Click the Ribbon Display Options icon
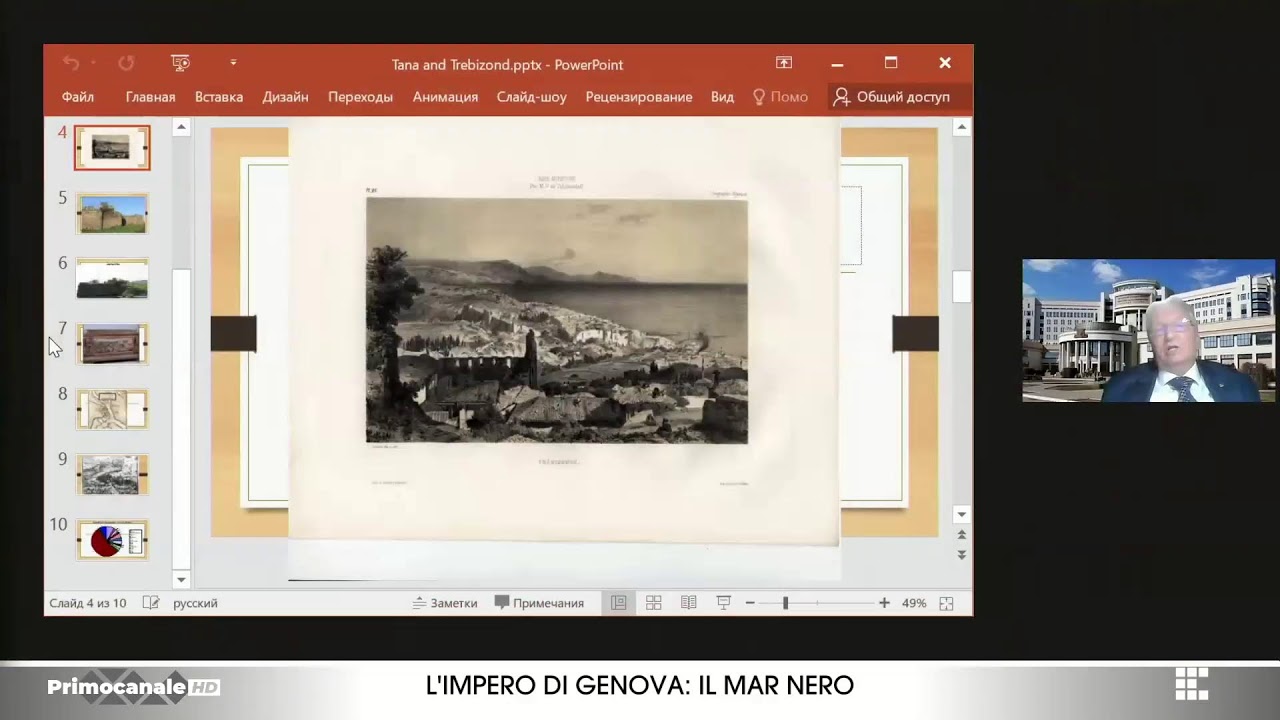1280x720 pixels. [x=784, y=63]
